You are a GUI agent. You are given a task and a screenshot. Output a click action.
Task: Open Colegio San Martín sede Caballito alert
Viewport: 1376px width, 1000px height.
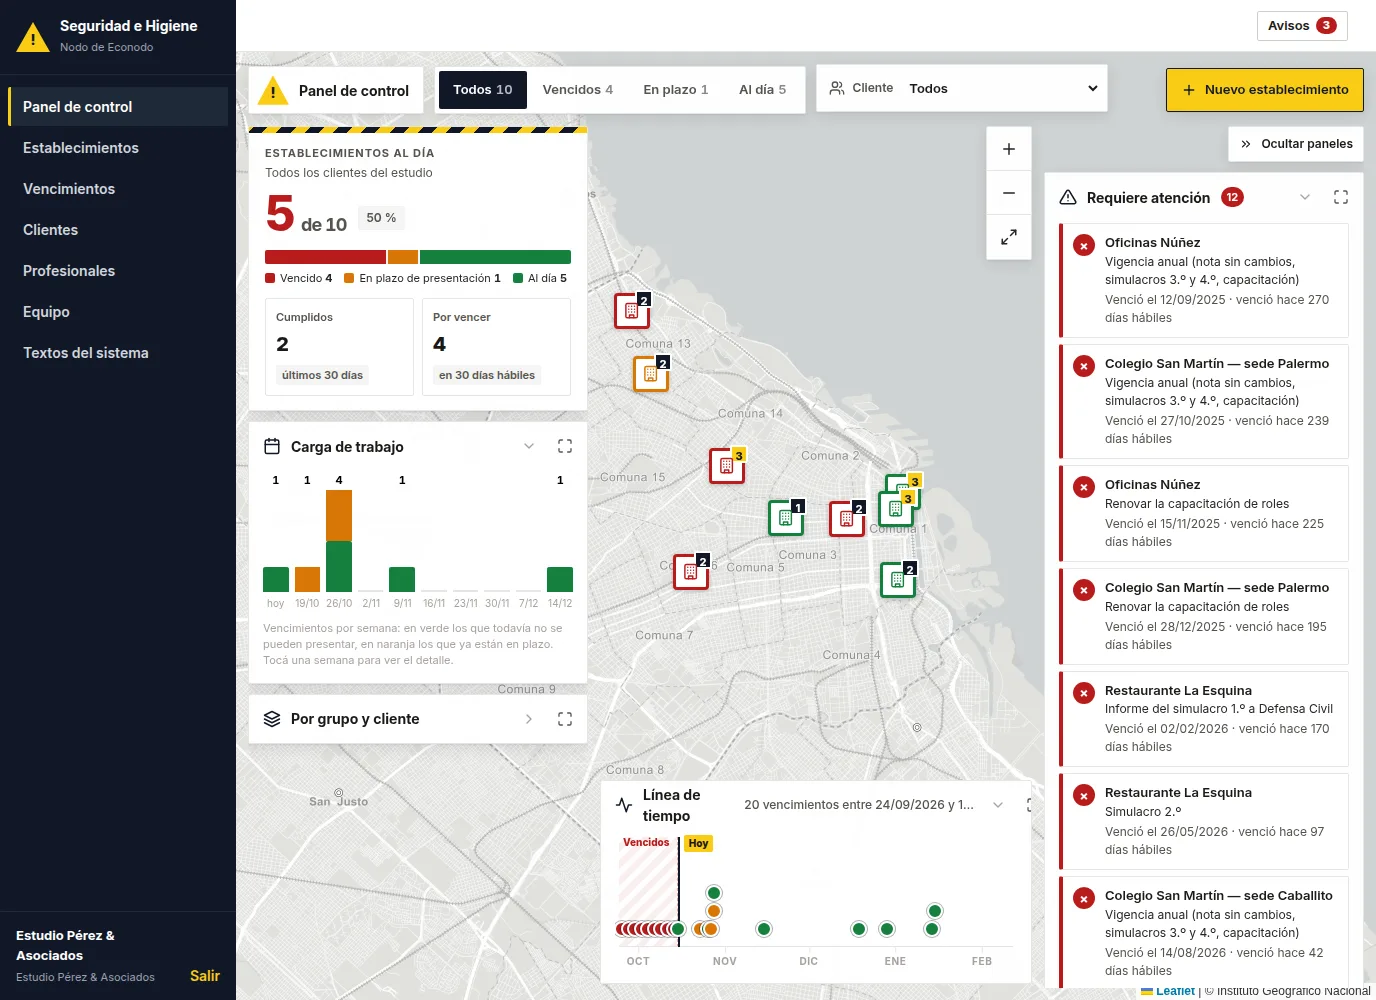tap(1204, 932)
